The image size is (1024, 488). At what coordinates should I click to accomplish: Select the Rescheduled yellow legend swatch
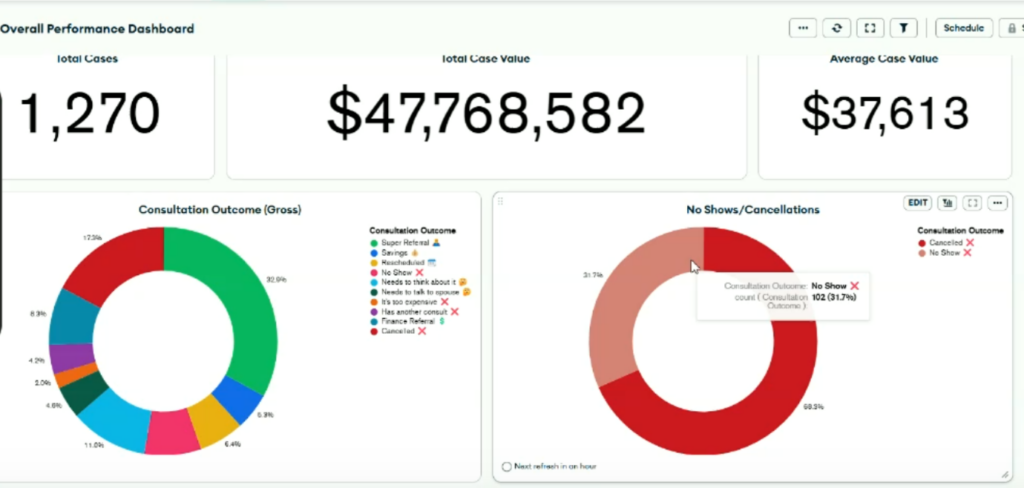click(374, 262)
